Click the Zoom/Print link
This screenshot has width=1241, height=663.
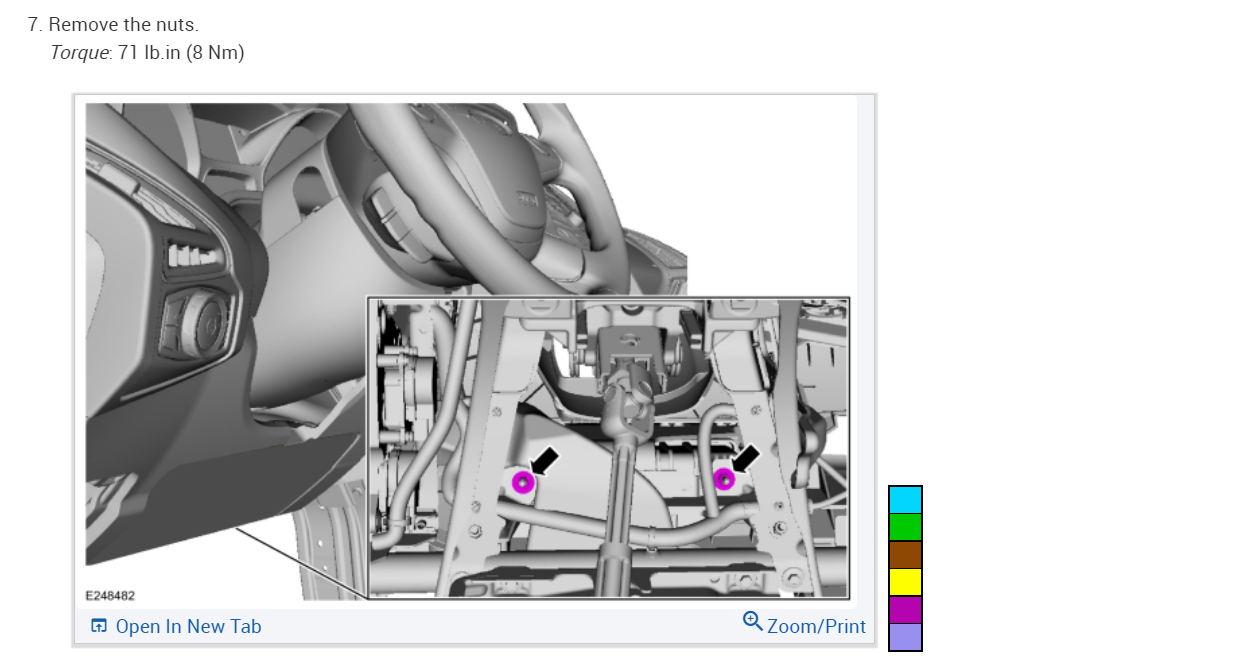[x=816, y=627]
